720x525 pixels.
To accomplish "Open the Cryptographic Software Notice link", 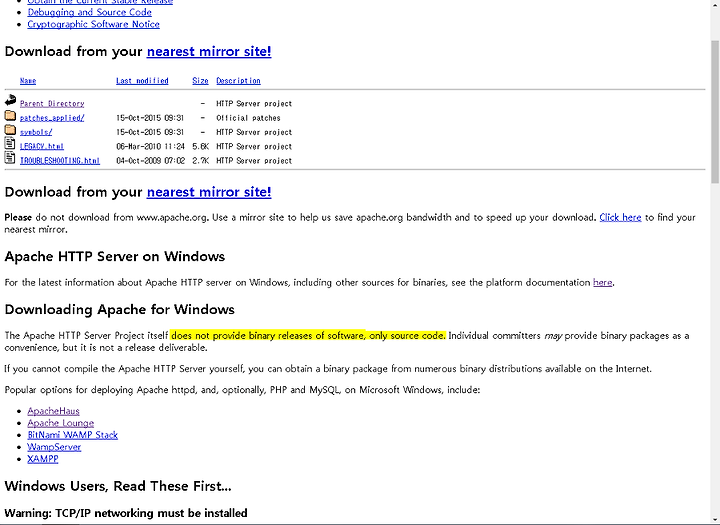I will pyautogui.click(x=94, y=24).
